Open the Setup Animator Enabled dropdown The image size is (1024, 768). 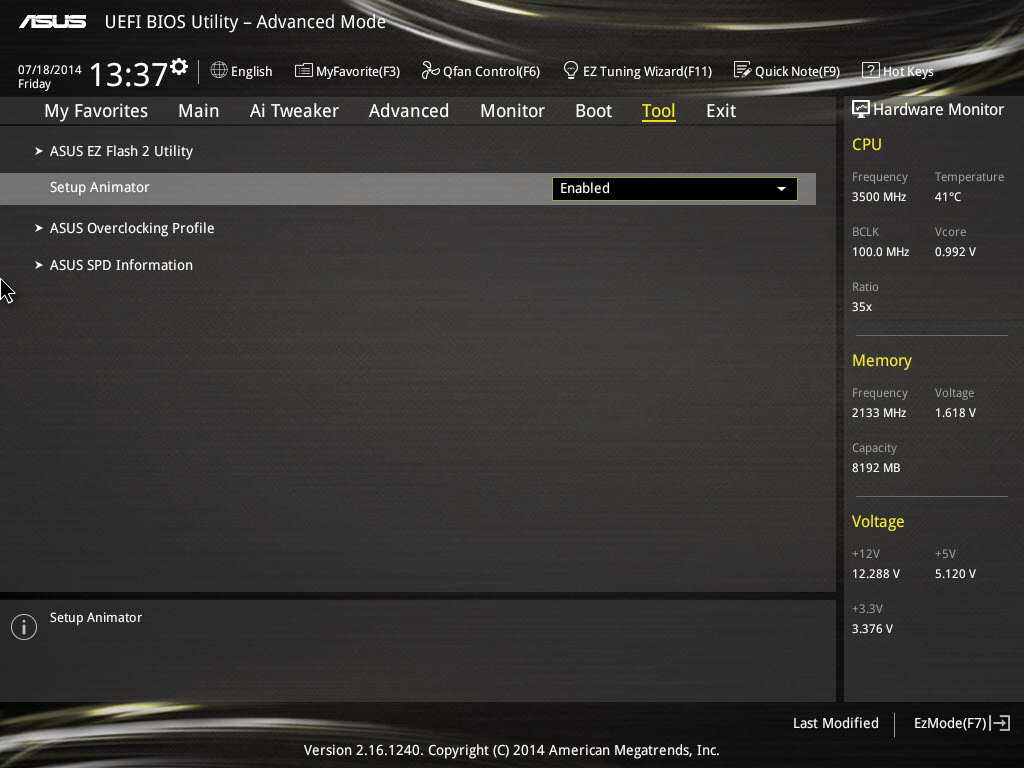pyautogui.click(x=675, y=189)
